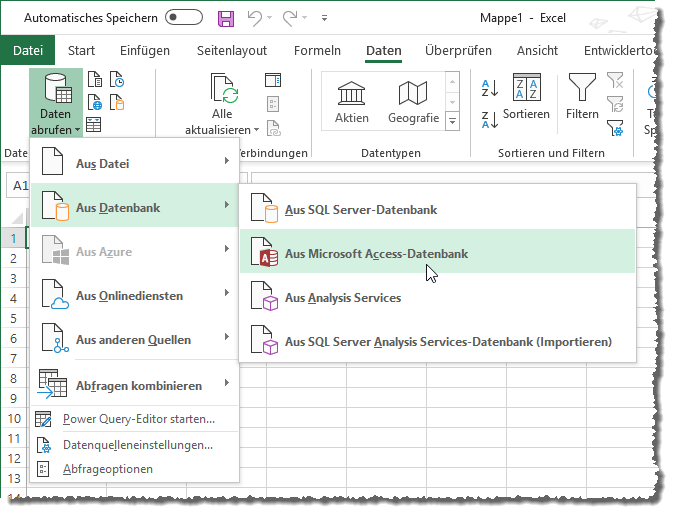
Task: Switch to the Überprüfen tab
Action: coord(458,50)
